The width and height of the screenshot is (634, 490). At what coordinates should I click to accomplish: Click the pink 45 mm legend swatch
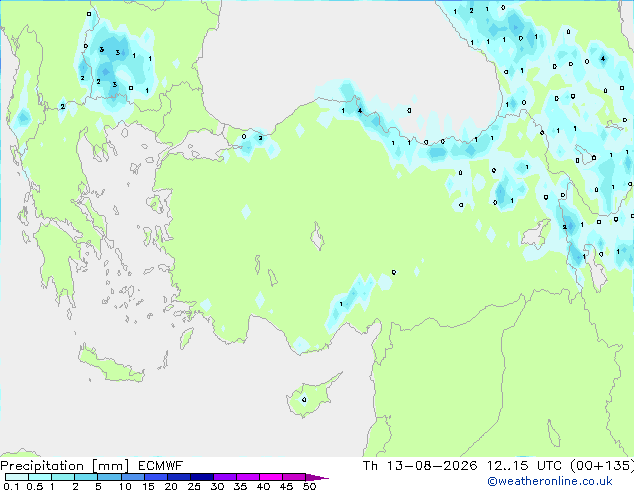coord(294,477)
